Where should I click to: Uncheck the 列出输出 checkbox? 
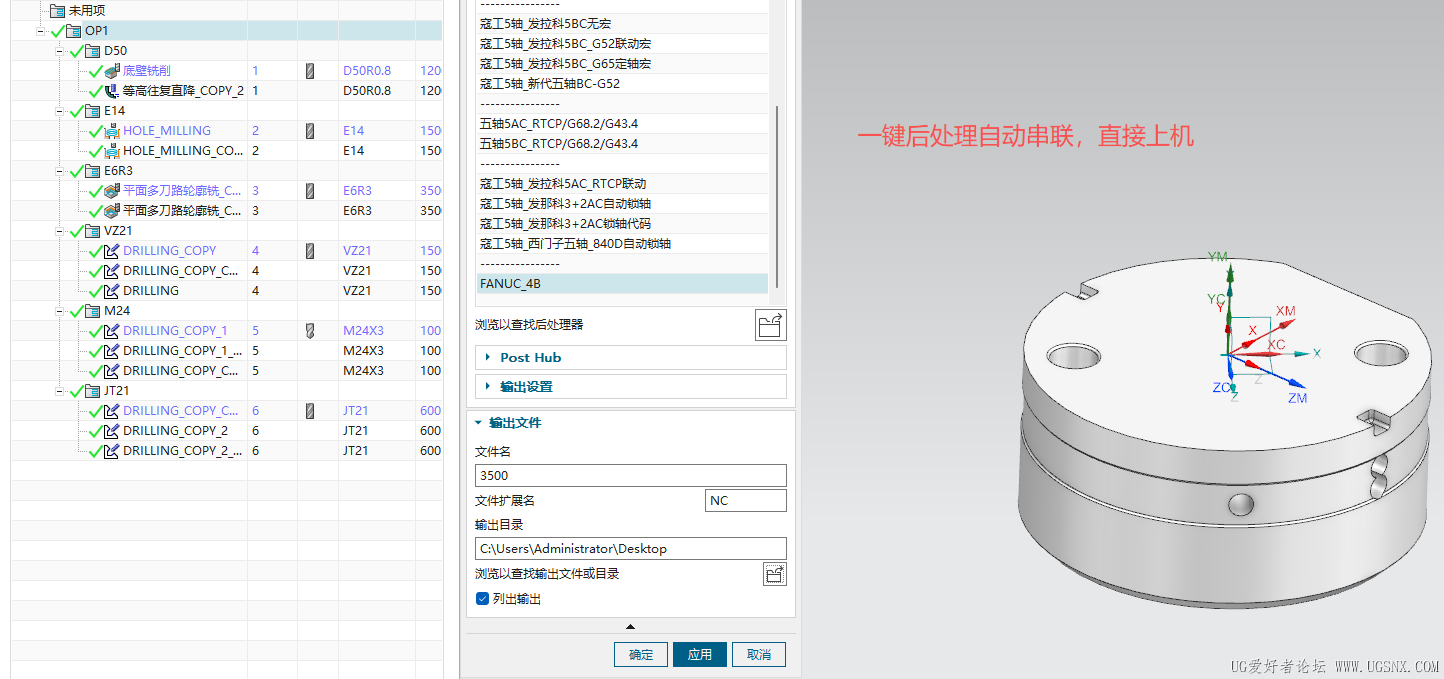(483, 599)
